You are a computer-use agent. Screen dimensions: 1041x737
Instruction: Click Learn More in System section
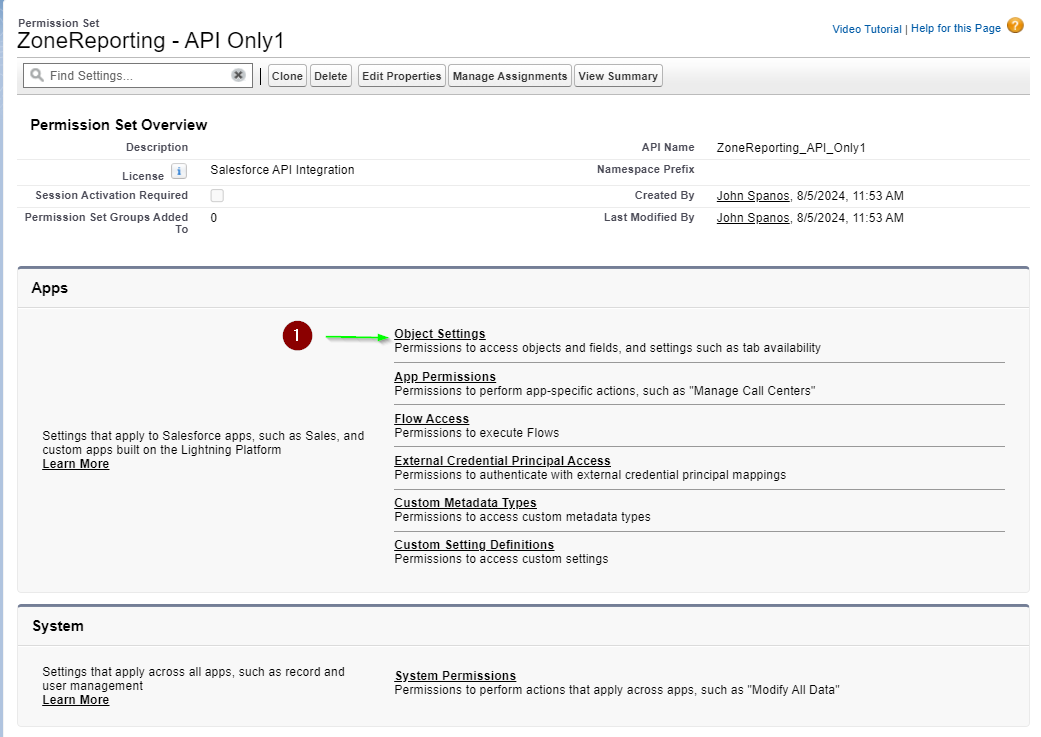coord(76,700)
